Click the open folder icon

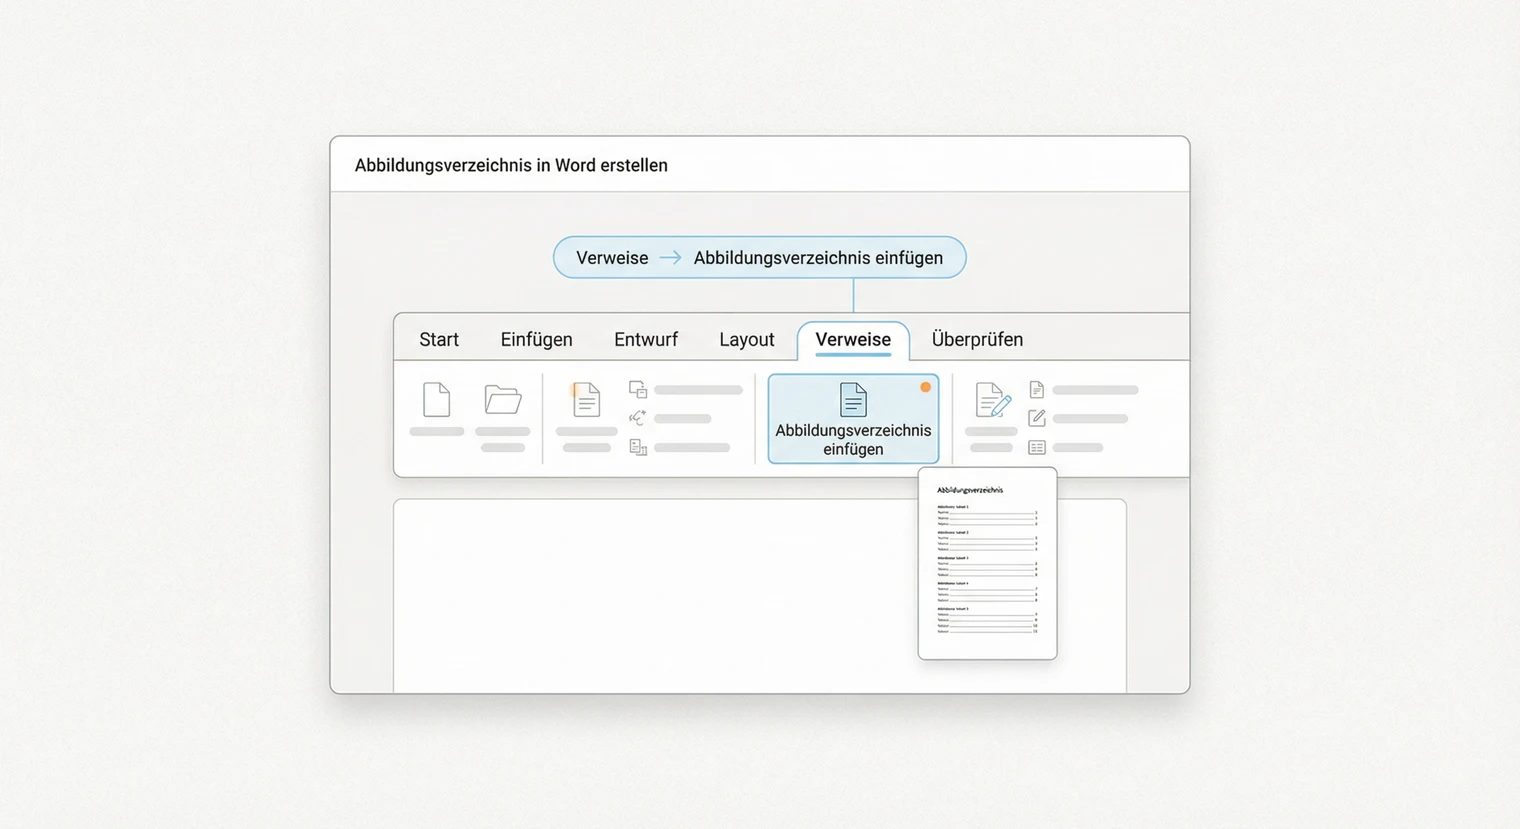(x=502, y=400)
